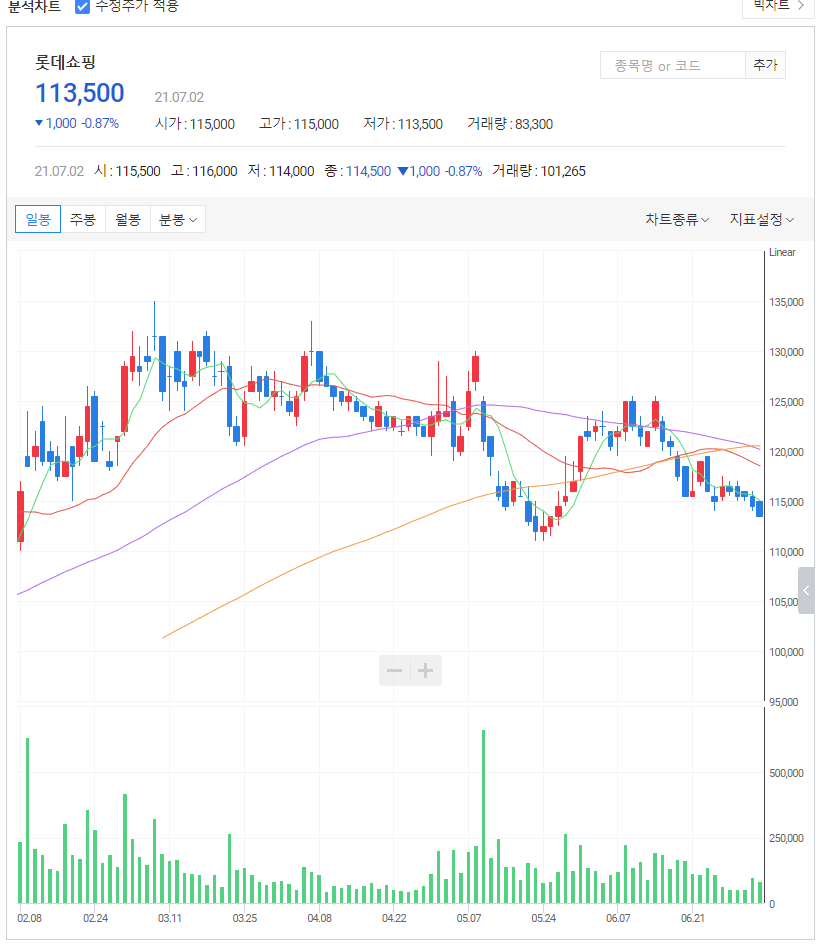Zoom in chart with plus button

pyautogui.click(x=425, y=670)
